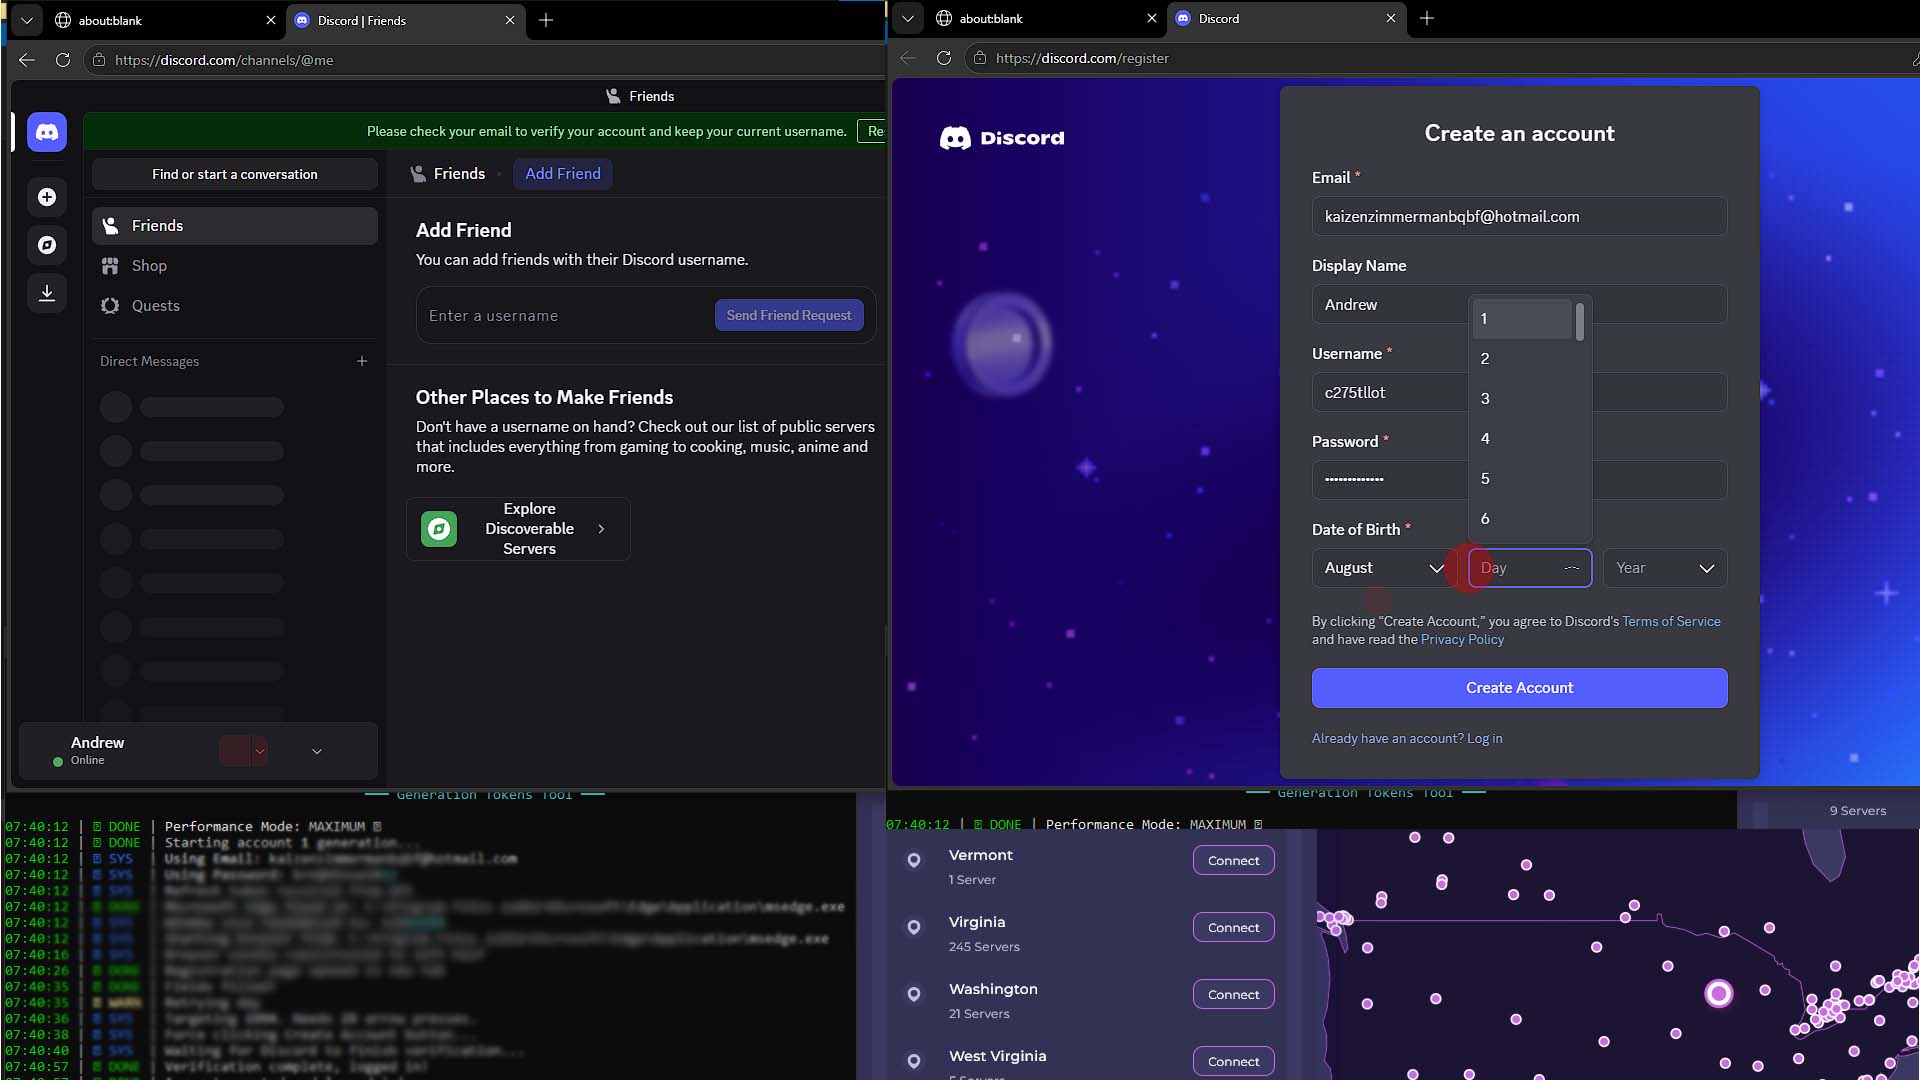Connect to West Virginia servers
This screenshot has width=1920, height=1080.
point(1233,1061)
